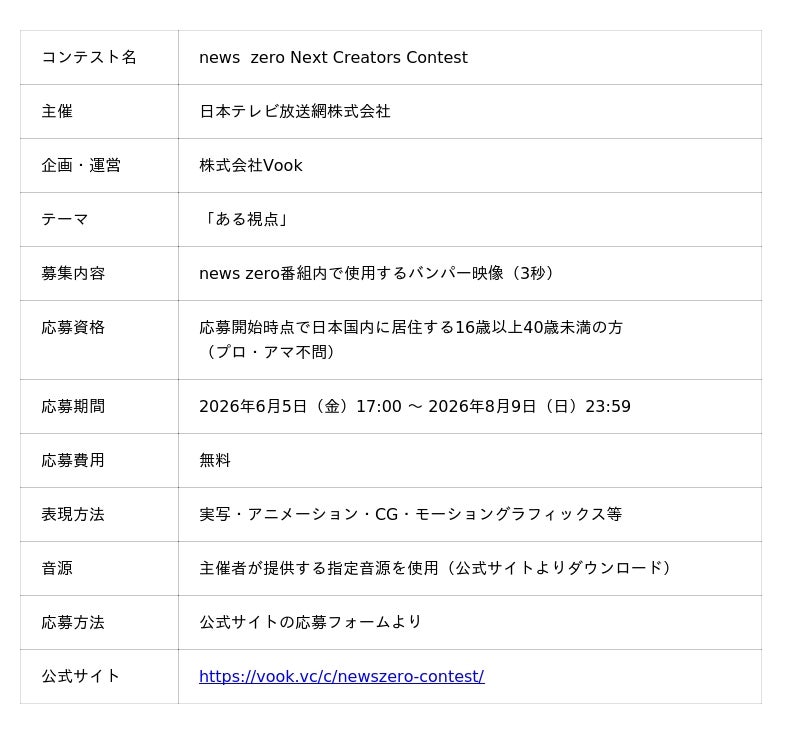Open the vook.vc newszero-contest link
Viewport: 800px width, 734px height.
click(341, 676)
